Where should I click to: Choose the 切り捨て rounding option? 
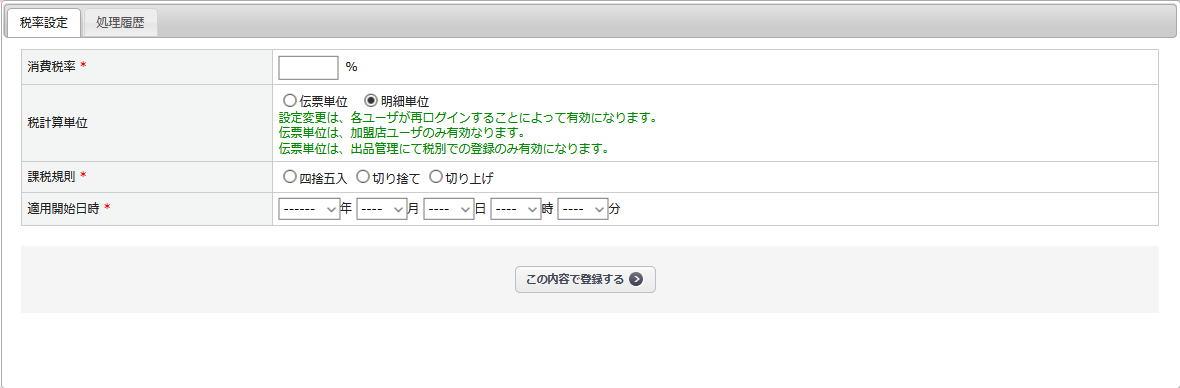pos(363,177)
